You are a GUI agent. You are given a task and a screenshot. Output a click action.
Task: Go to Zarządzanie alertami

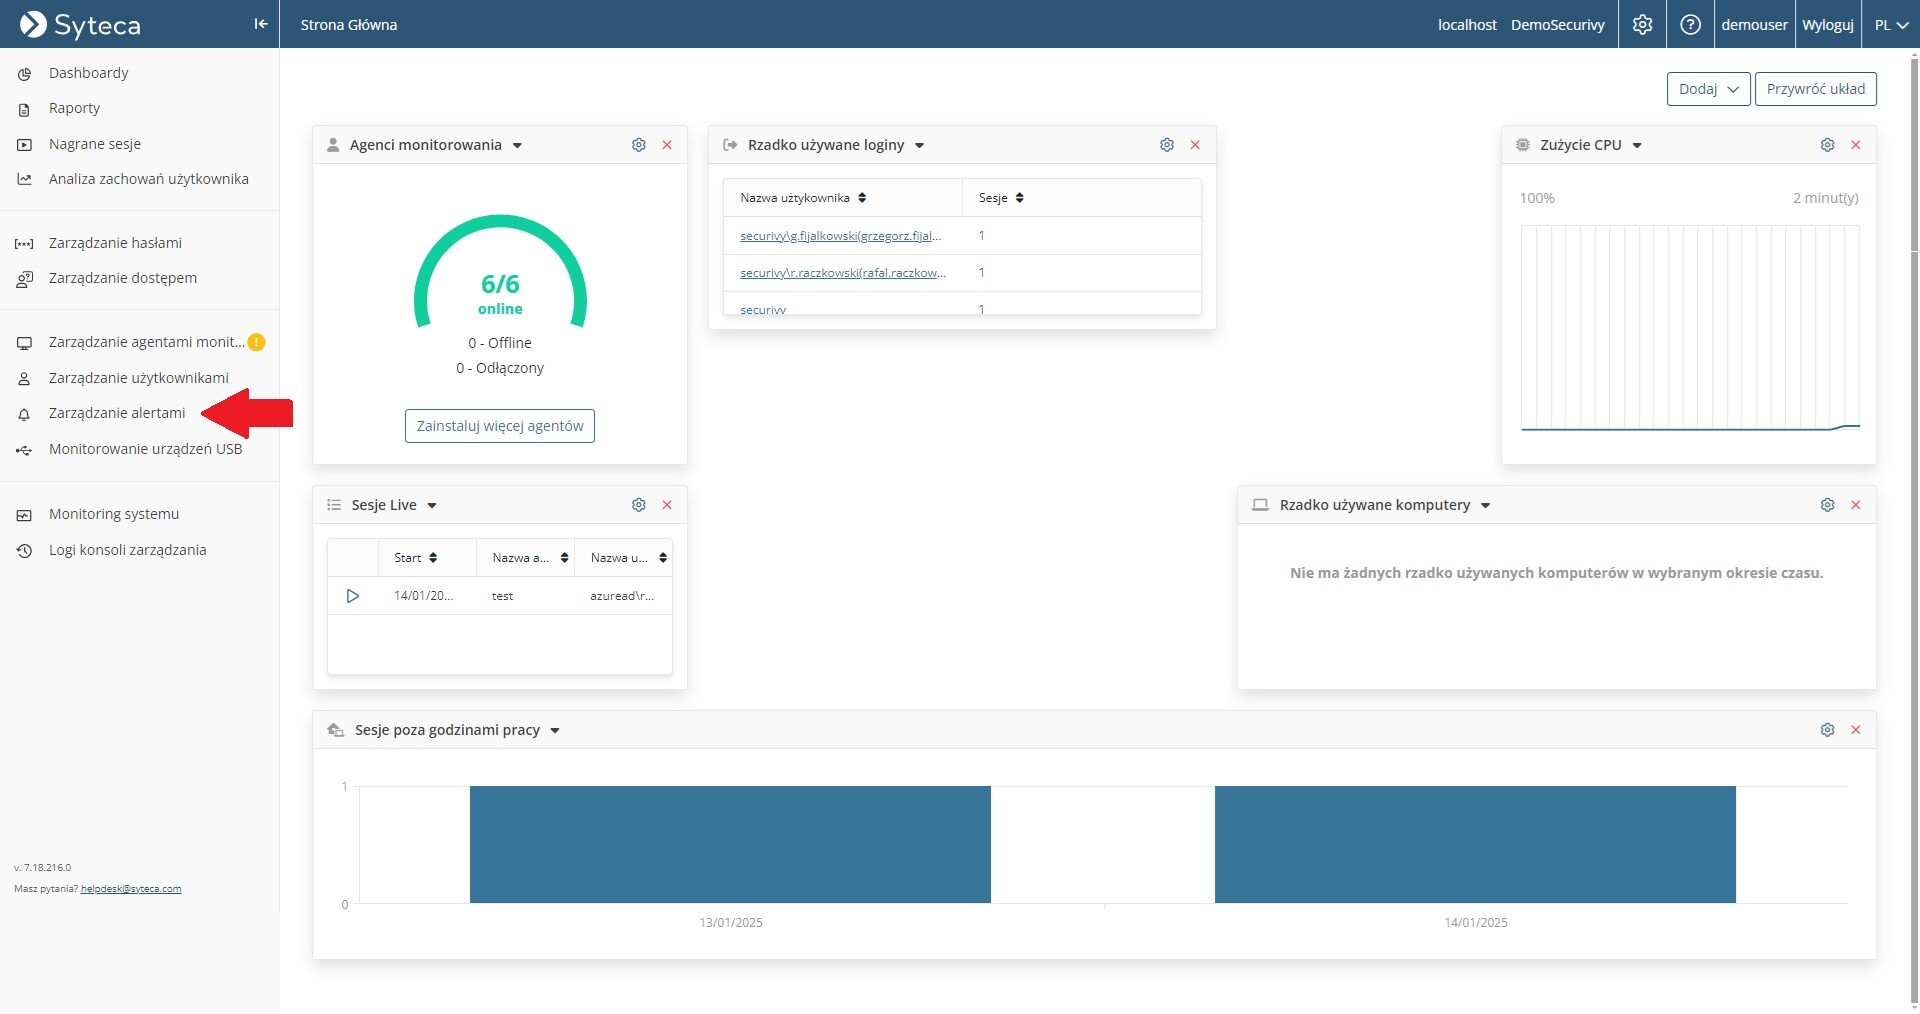tap(117, 413)
